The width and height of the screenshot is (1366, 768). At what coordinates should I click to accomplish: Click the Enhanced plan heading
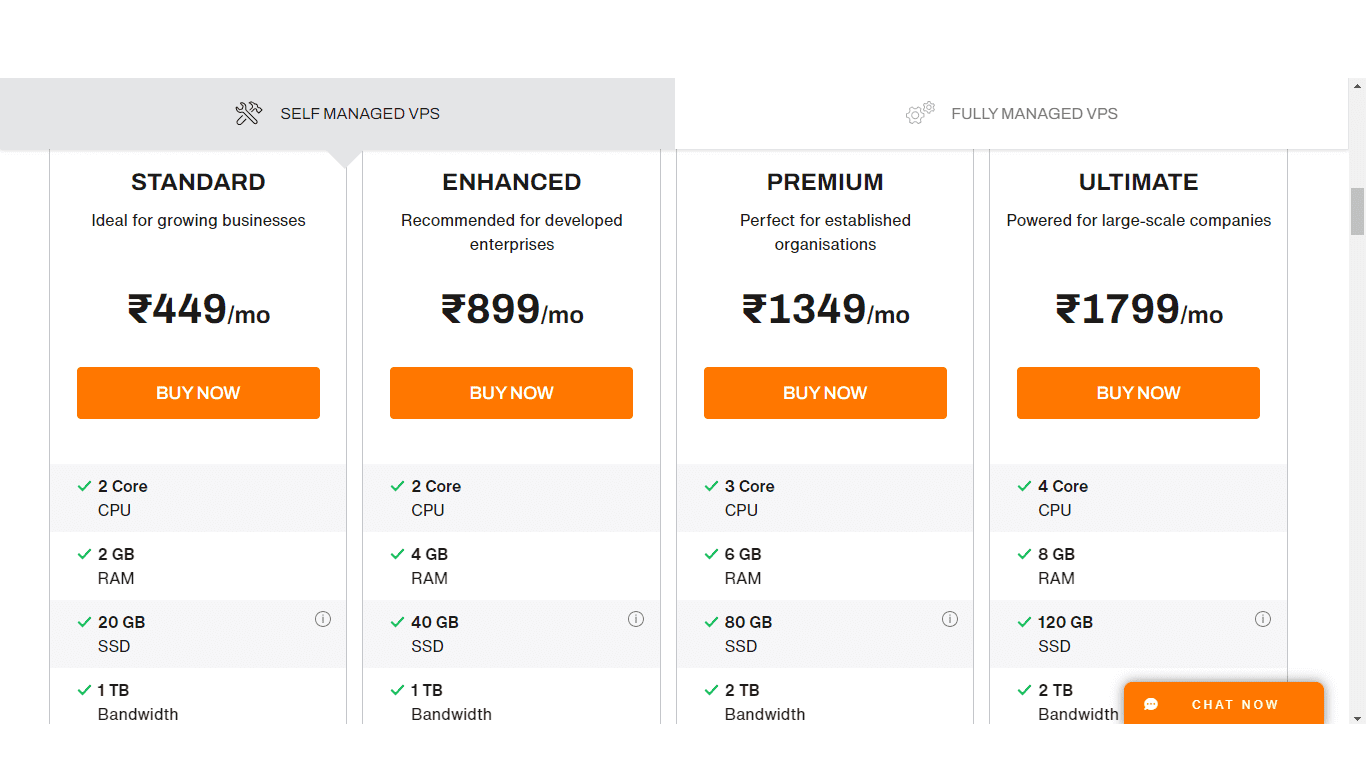click(511, 182)
